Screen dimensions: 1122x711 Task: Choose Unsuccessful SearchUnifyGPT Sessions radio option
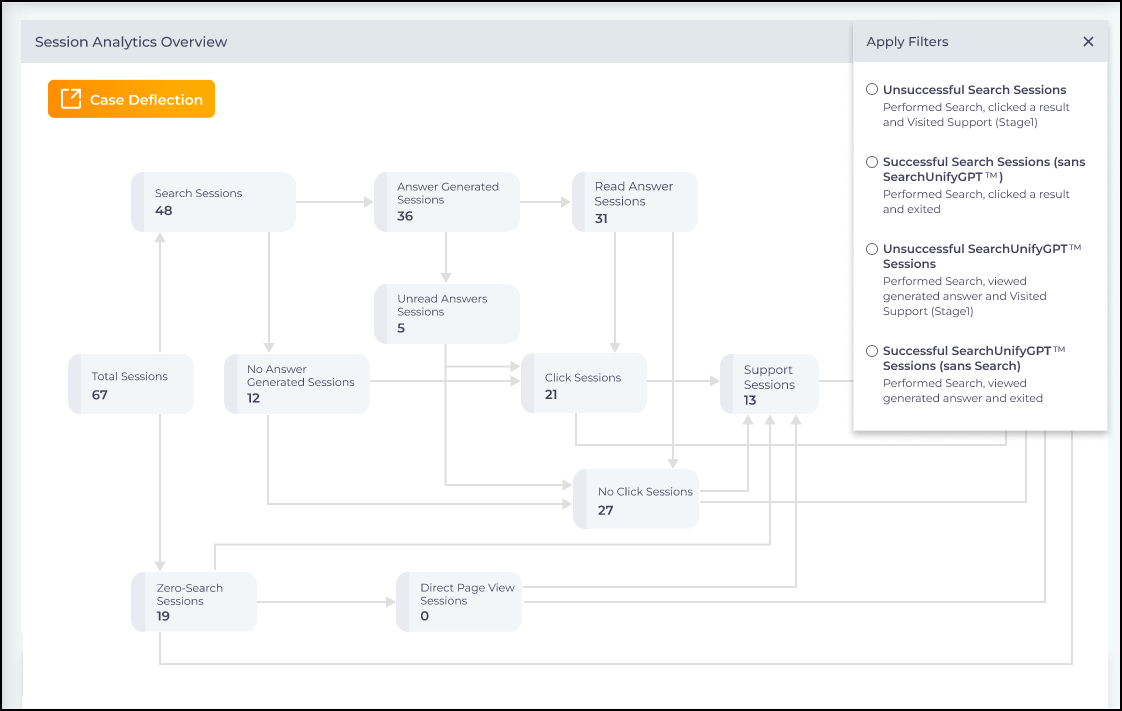(x=872, y=249)
